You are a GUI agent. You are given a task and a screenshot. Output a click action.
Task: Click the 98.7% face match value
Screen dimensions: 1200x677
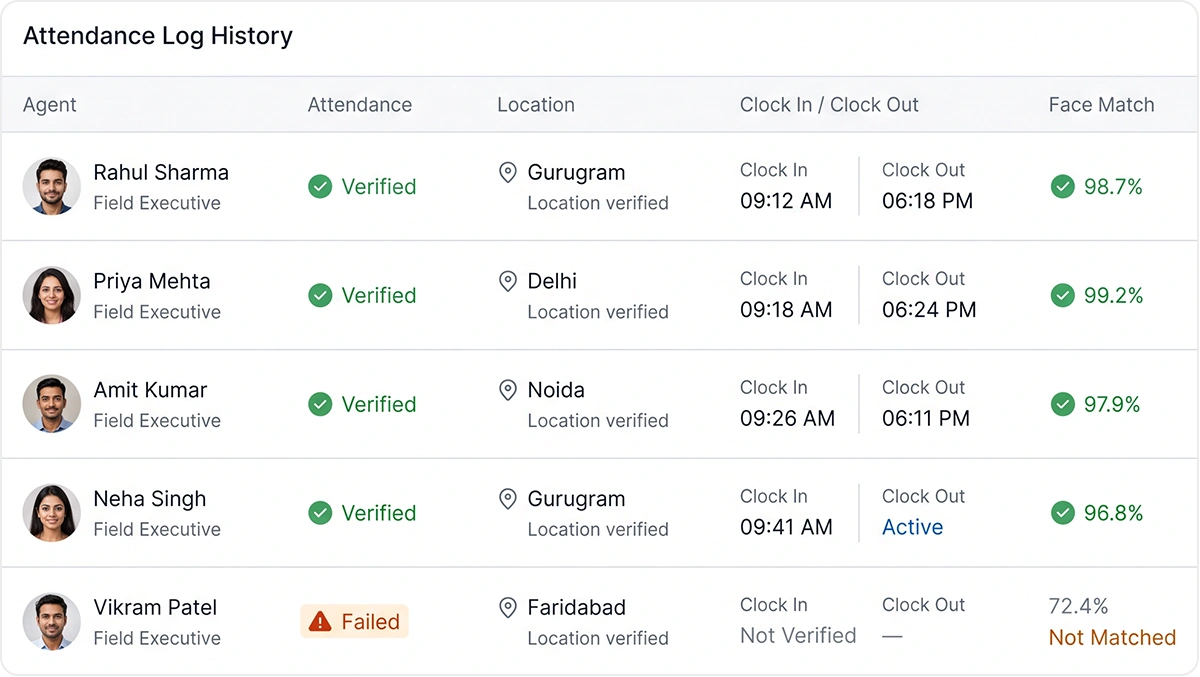[1113, 186]
